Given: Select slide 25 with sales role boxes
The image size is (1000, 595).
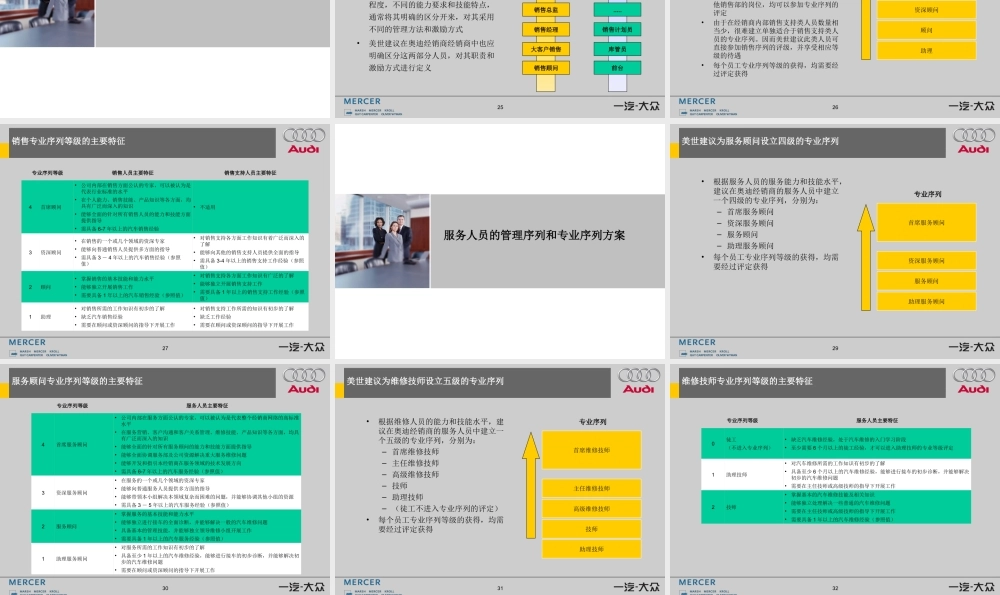Looking at the screenshot, I should tap(500, 58).
